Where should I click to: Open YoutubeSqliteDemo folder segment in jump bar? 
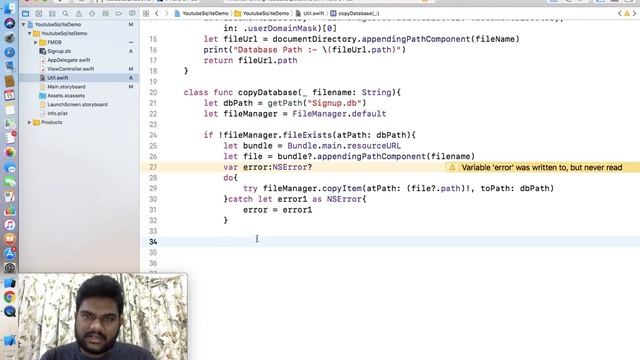coord(262,13)
